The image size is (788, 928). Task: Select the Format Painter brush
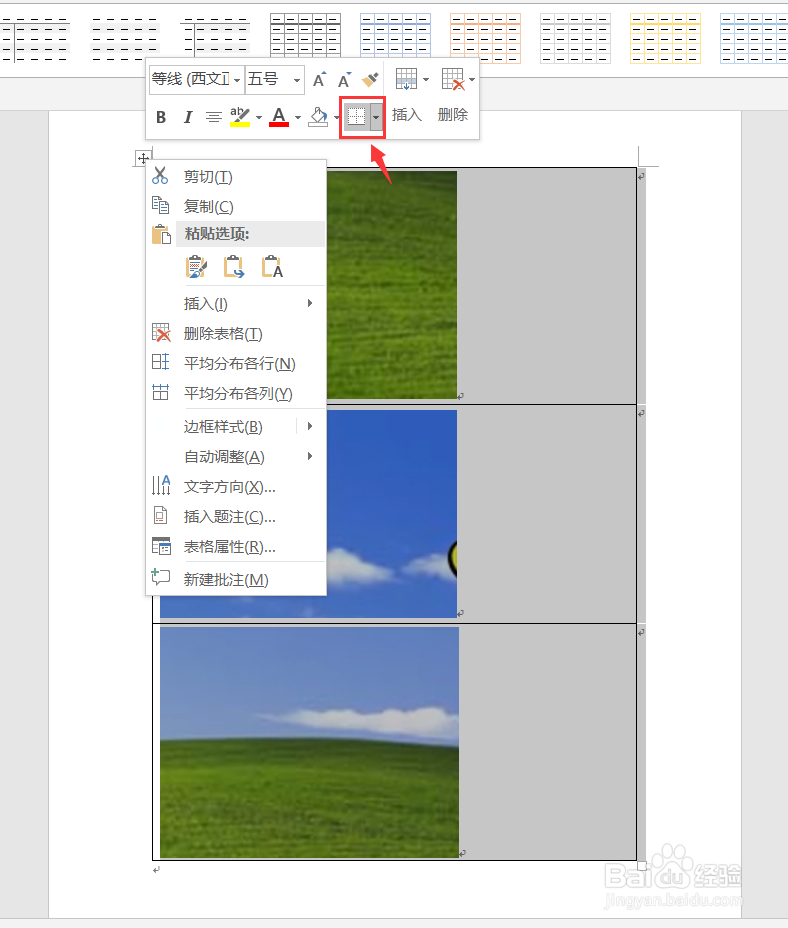point(370,79)
